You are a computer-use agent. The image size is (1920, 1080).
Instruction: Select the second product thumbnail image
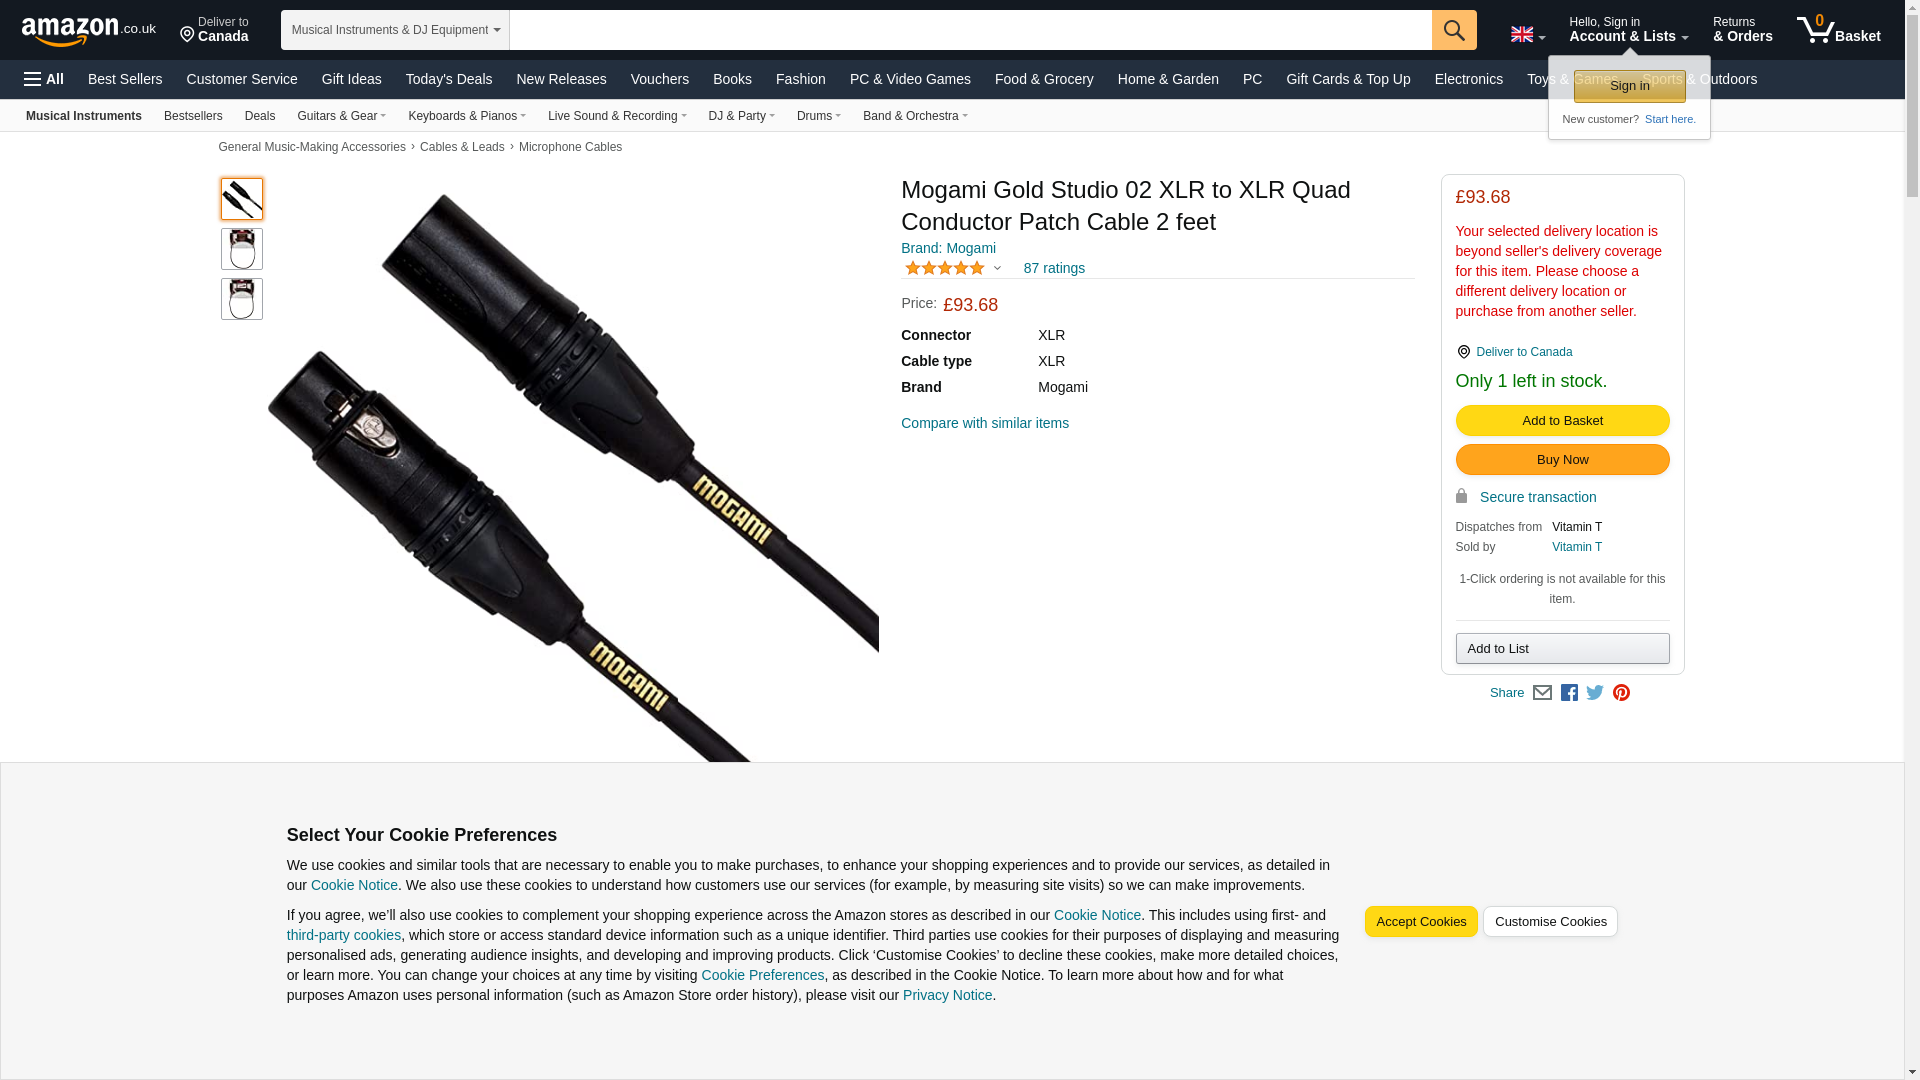tap(242, 249)
